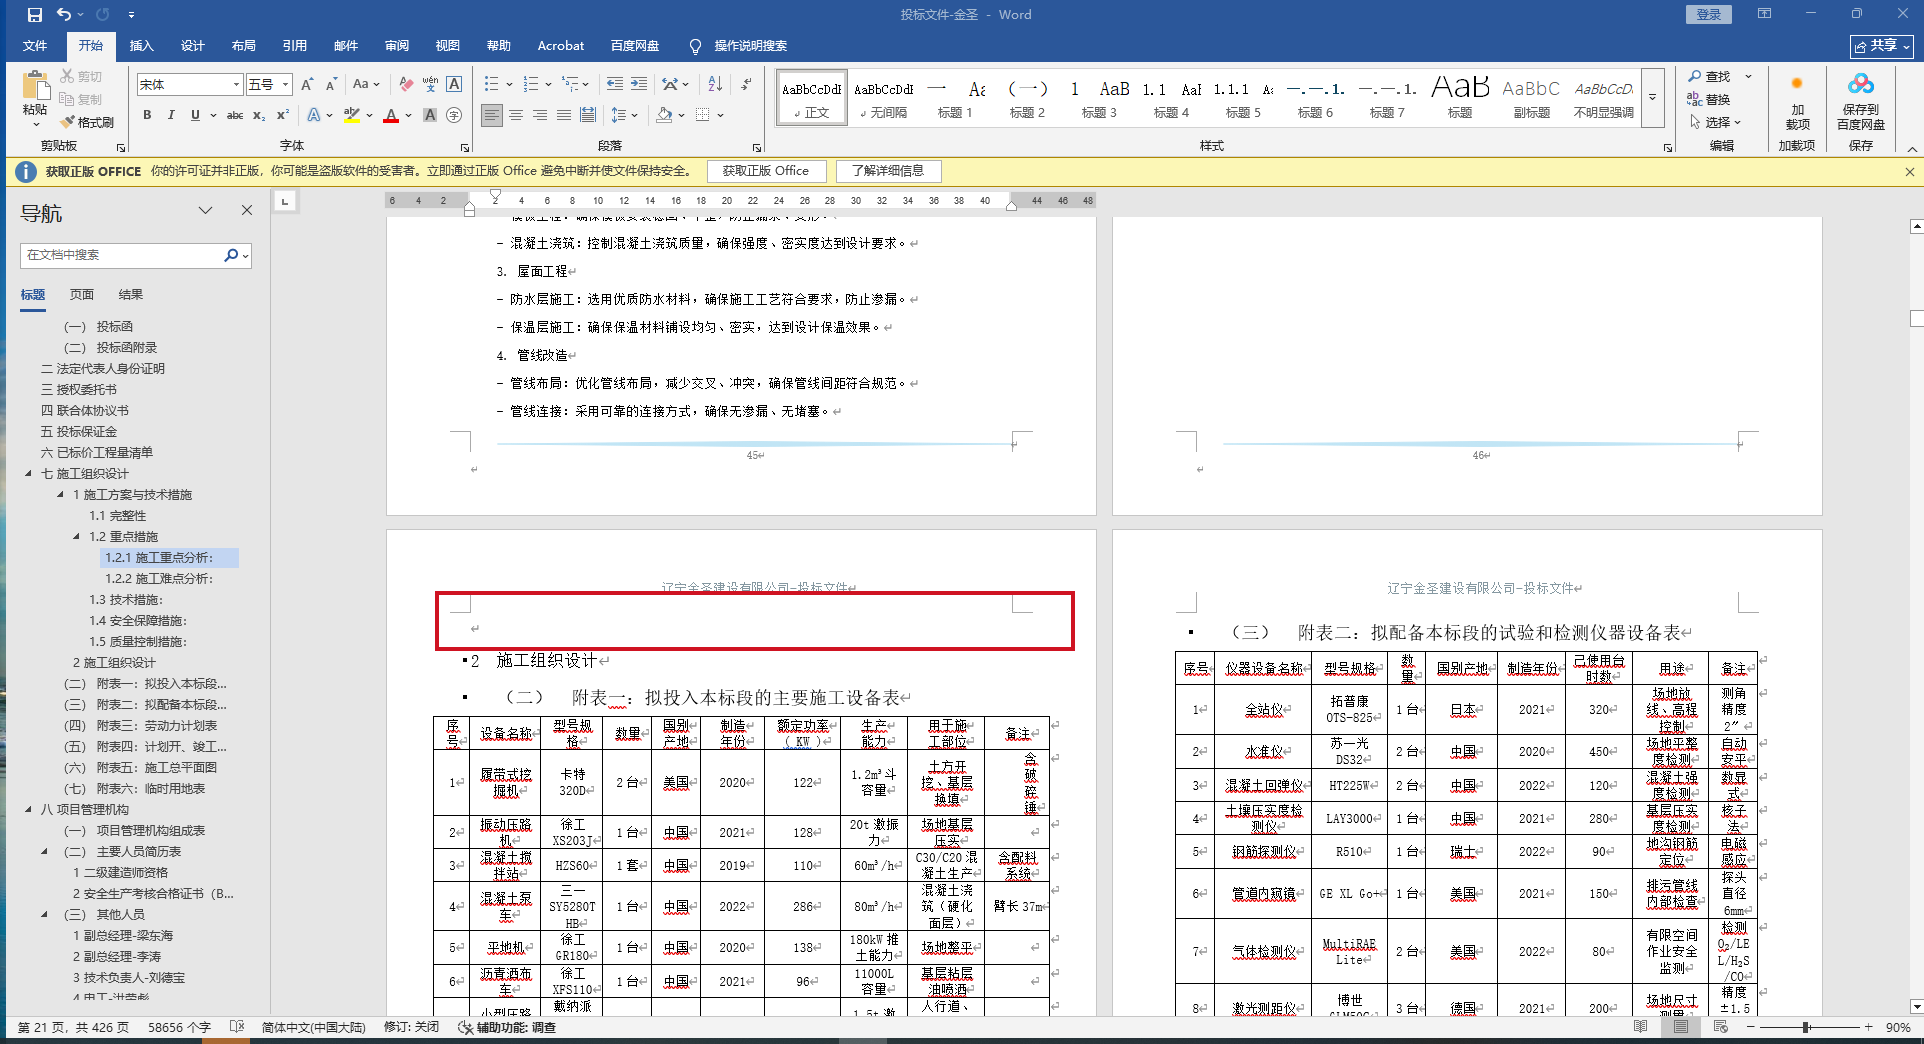Collapse the 1.2 重点措施 heading

76,537
